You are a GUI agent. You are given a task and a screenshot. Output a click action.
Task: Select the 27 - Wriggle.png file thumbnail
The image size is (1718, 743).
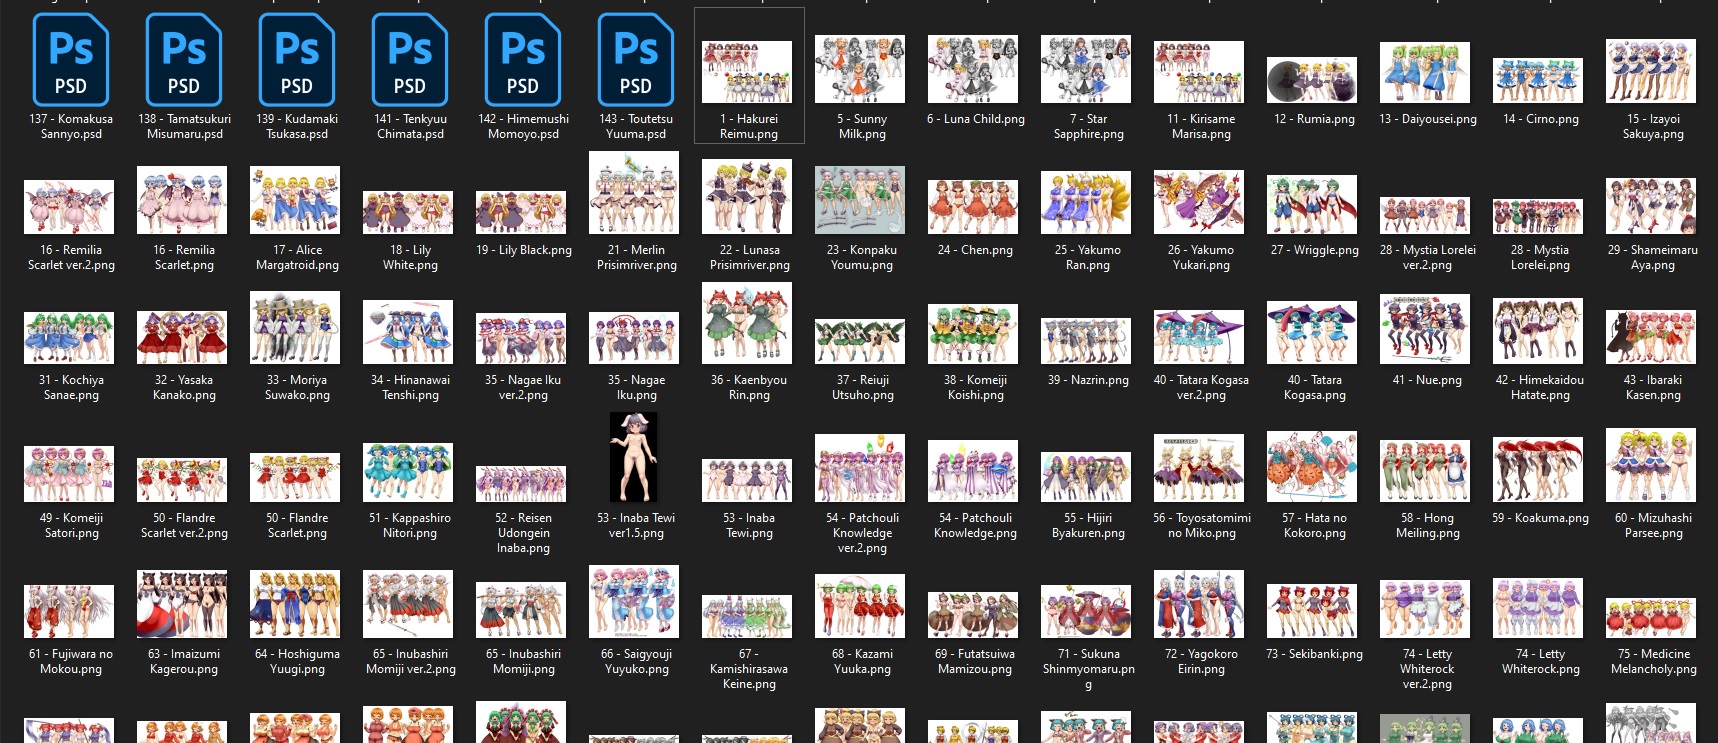point(1312,204)
